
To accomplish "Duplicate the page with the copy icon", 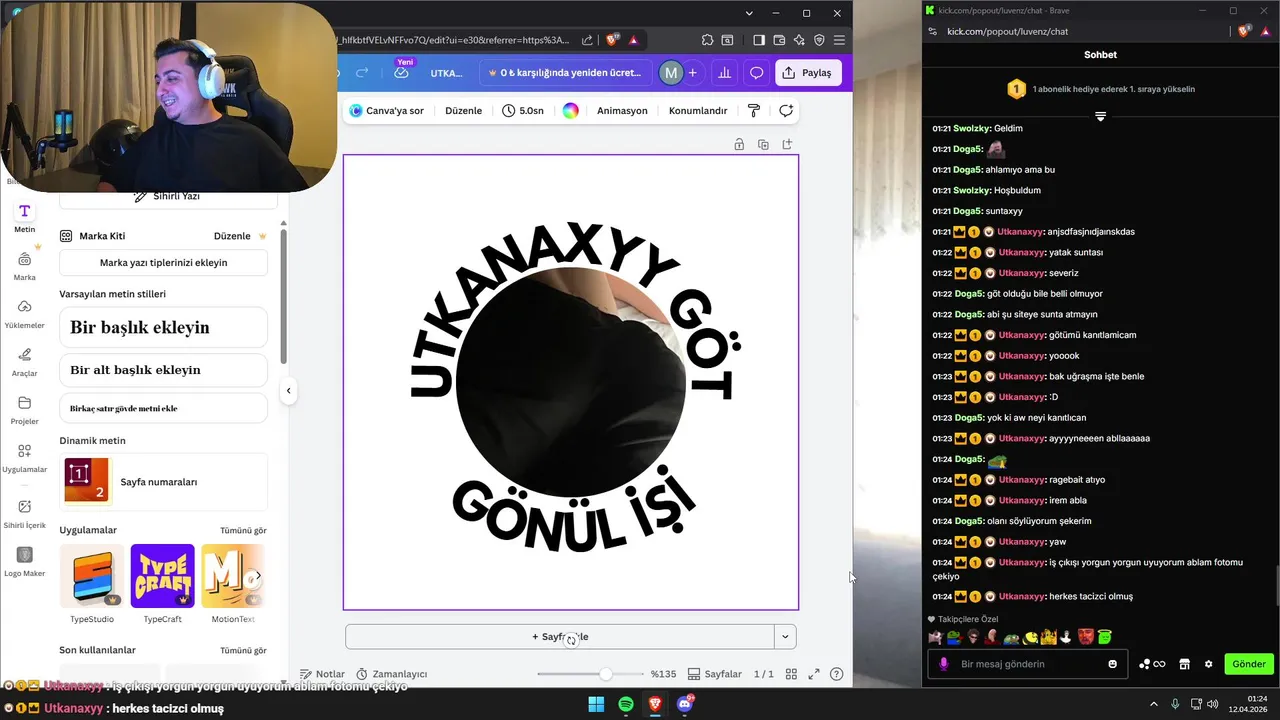I will pos(763,145).
